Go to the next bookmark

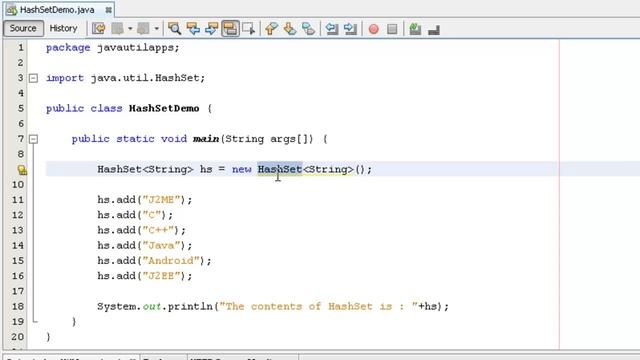[290, 29]
